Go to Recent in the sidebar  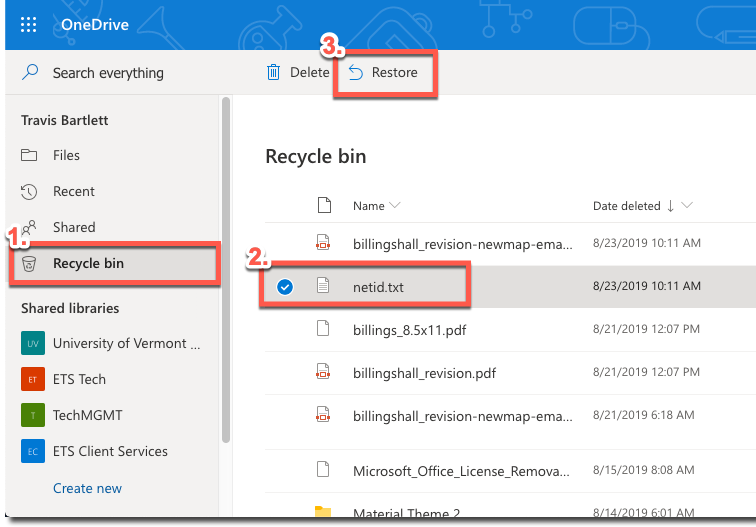pos(74,191)
